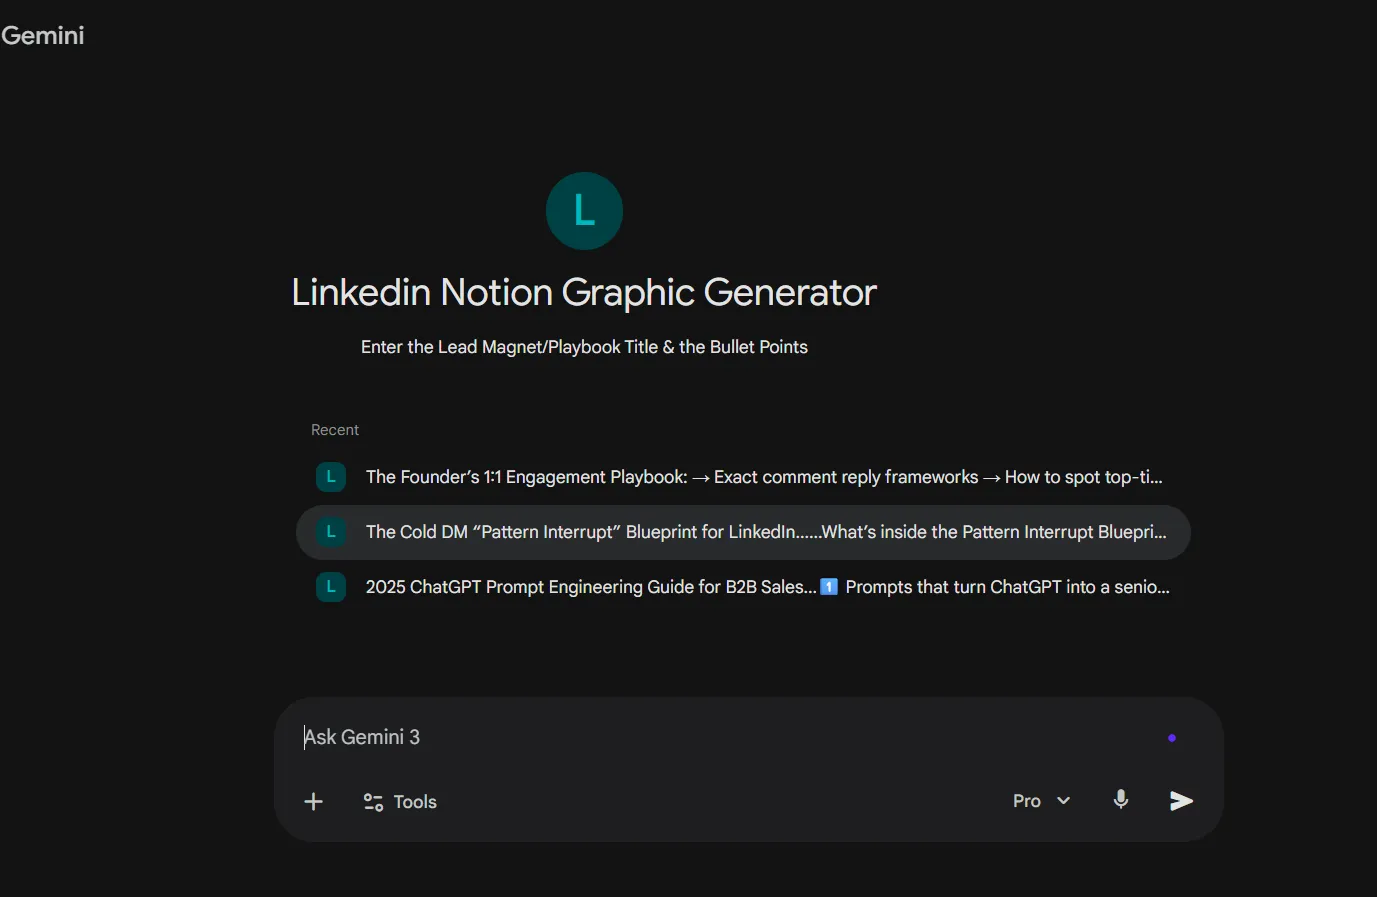1377x897 pixels.
Task: Click the Lead Magnet/Playbook description text
Action: click(584, 347)
